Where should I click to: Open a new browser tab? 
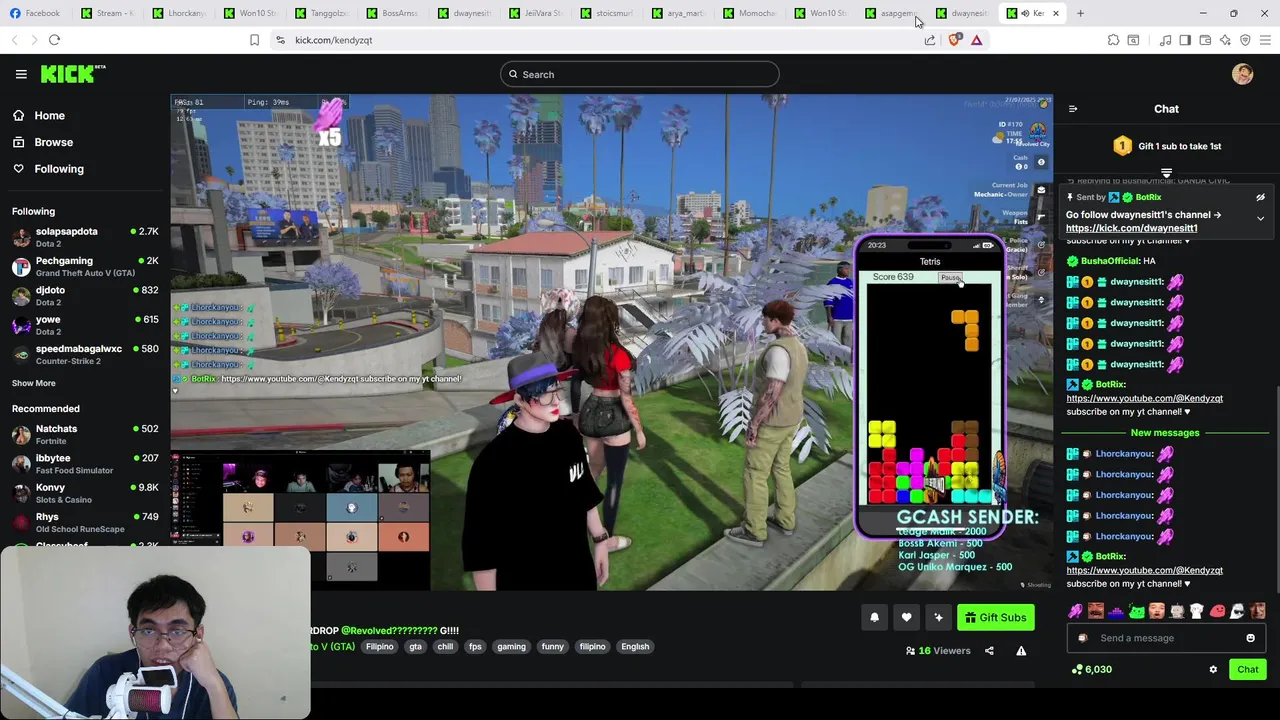tap(1080, 13)
